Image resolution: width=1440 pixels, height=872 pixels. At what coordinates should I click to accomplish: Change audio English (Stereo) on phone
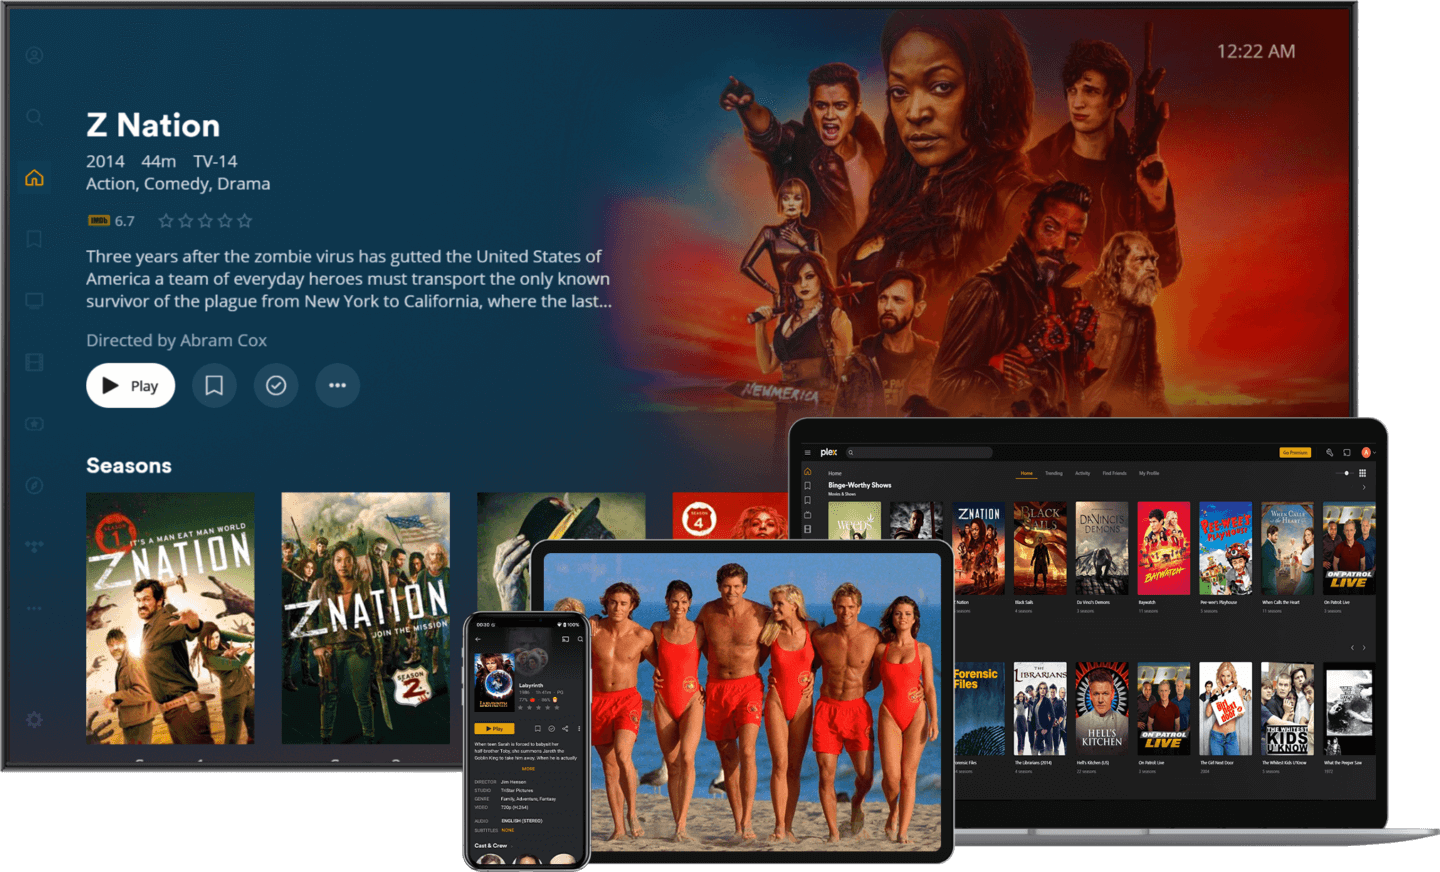(522, 821)
